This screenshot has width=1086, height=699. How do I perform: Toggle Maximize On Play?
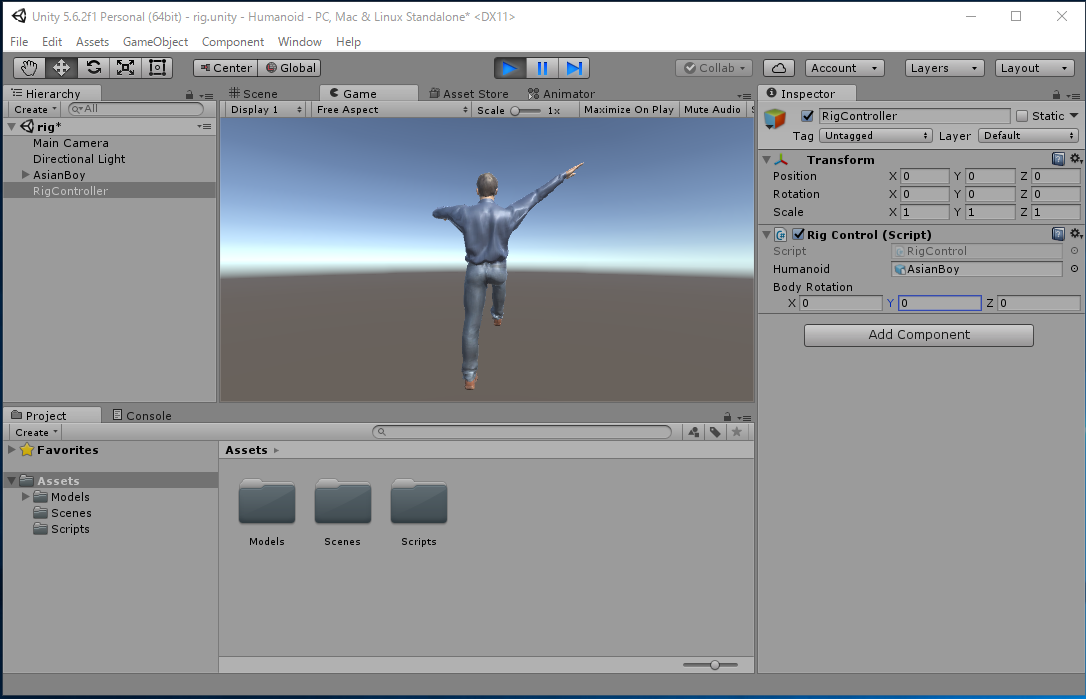click(x=628, y=110)
